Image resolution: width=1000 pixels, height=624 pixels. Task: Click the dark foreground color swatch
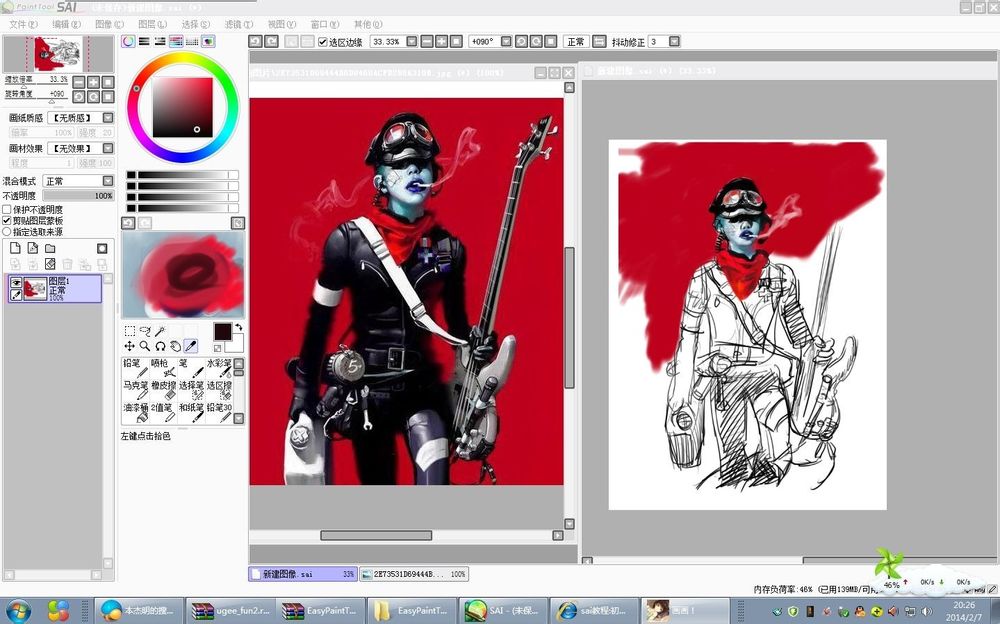(222, 332)
